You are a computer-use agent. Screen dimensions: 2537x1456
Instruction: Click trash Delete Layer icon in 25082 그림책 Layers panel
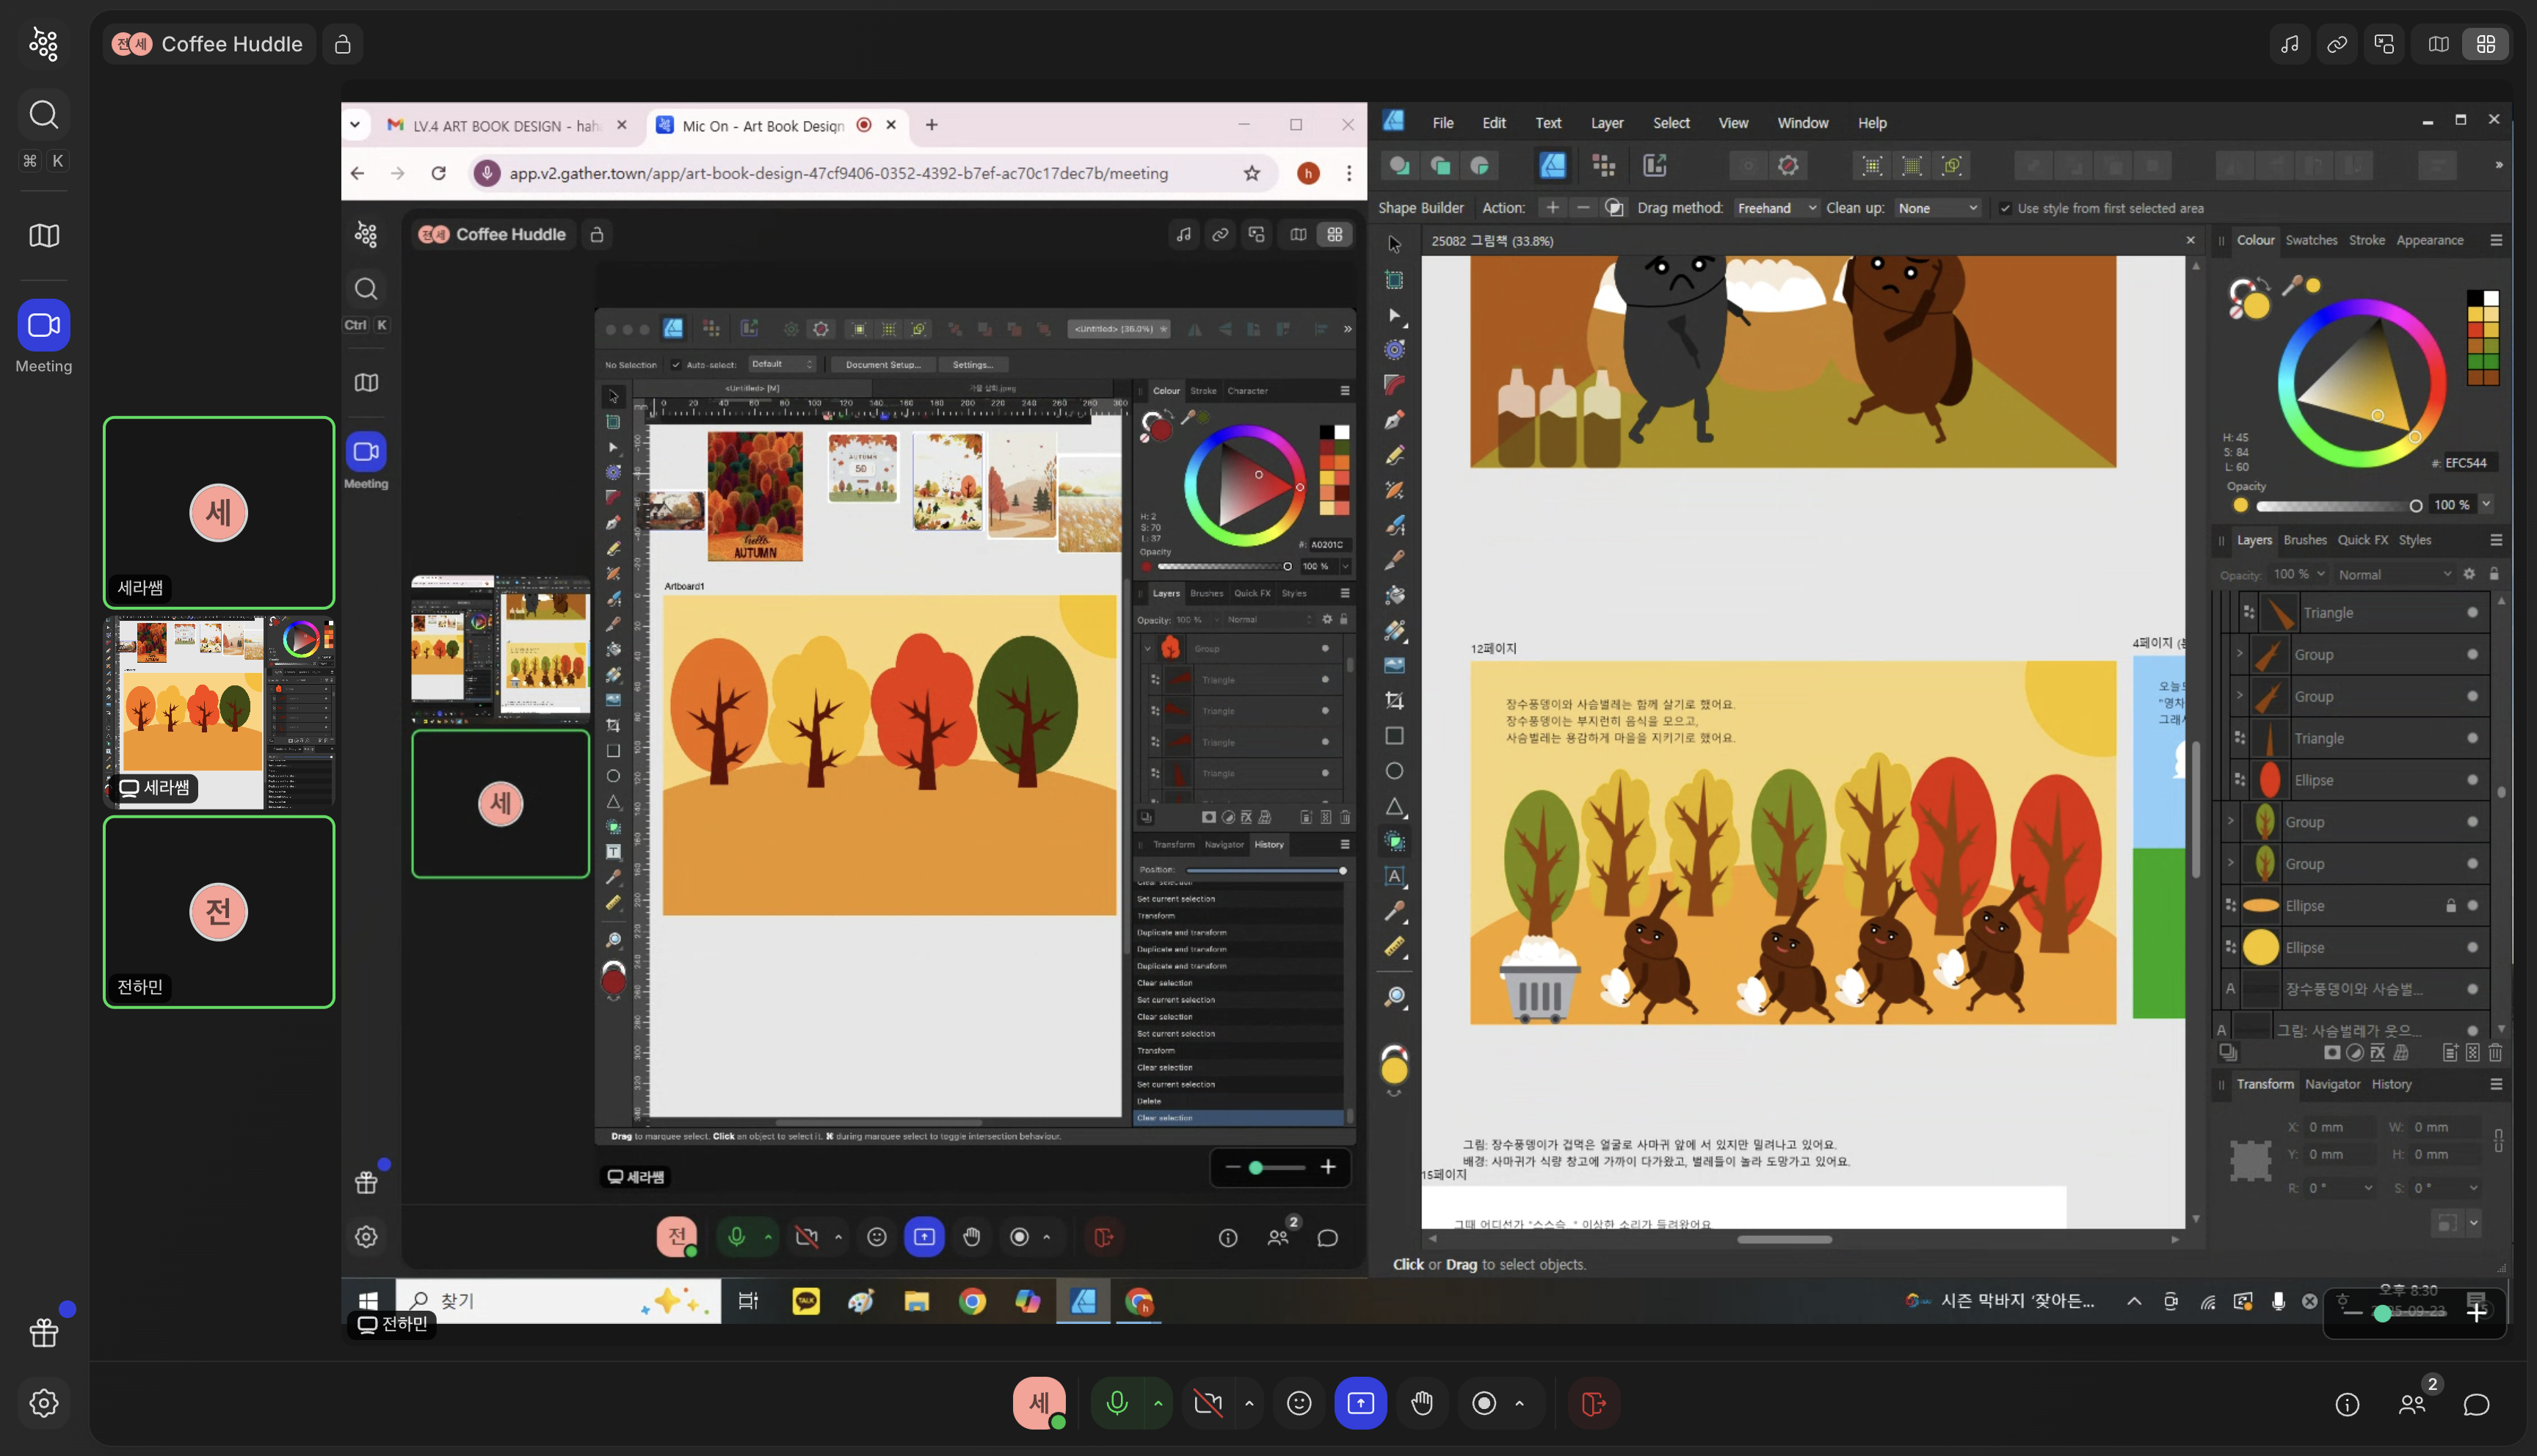coord(2495,1052)
